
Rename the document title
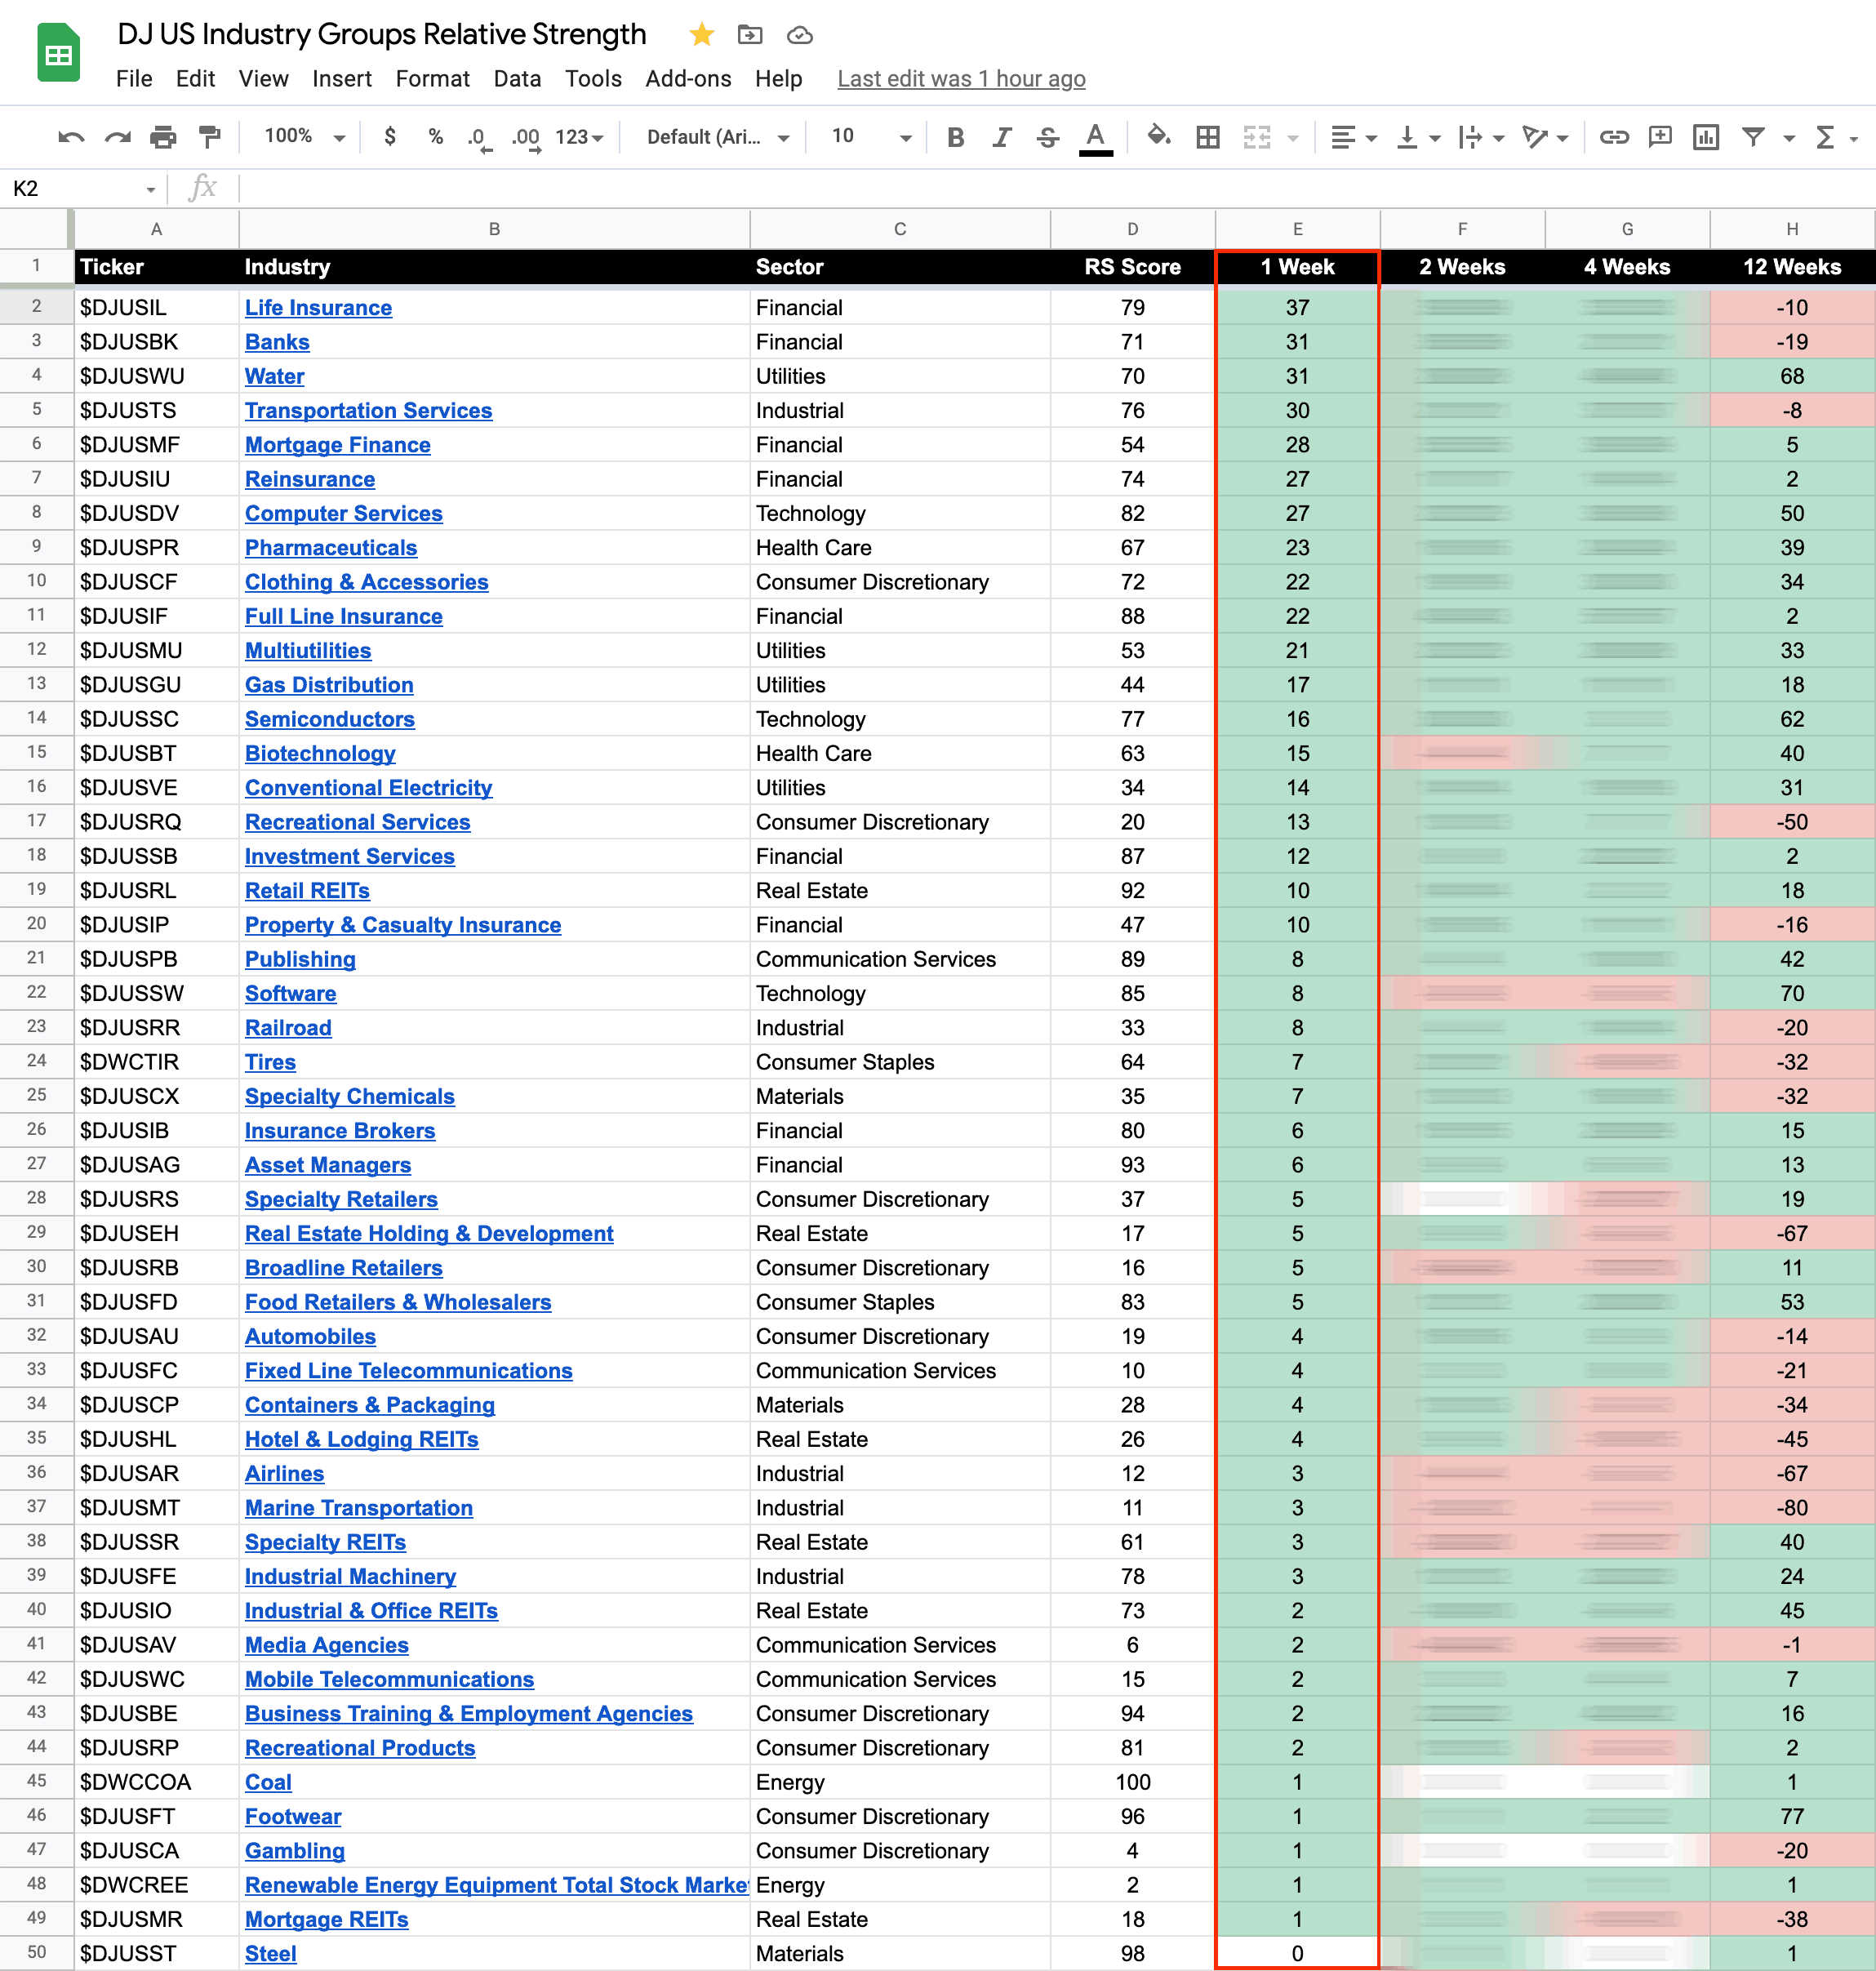[382, 35]
